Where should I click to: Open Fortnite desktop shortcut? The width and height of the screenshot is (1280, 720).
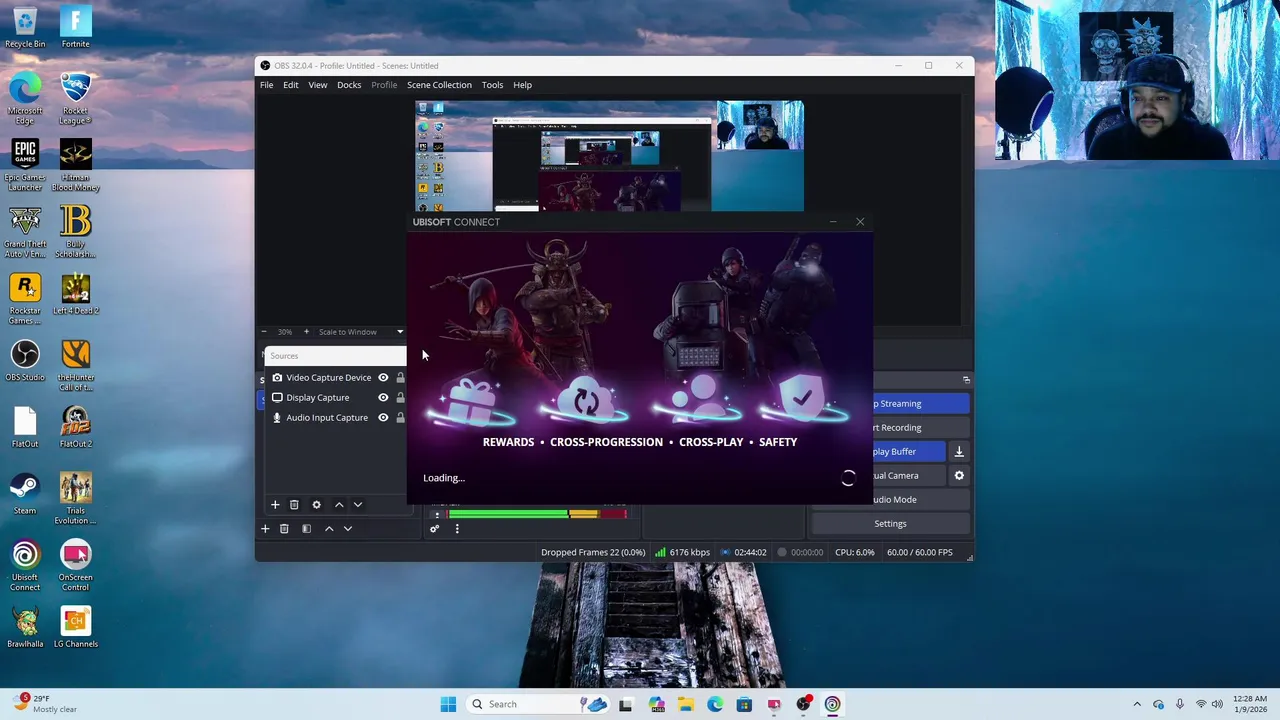click(x=75, y=27)
